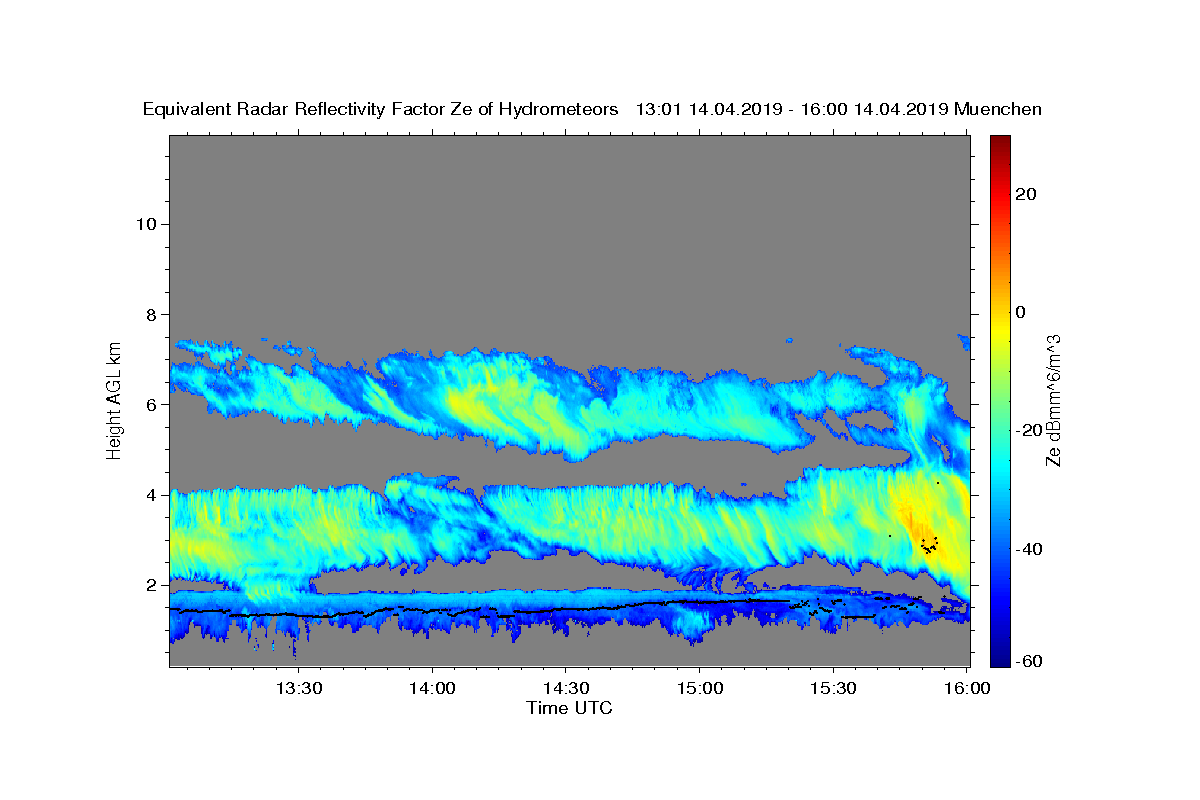Click the station name 'Muenchen' in the title
1200x800 pixels.
[x=998, y=110]
